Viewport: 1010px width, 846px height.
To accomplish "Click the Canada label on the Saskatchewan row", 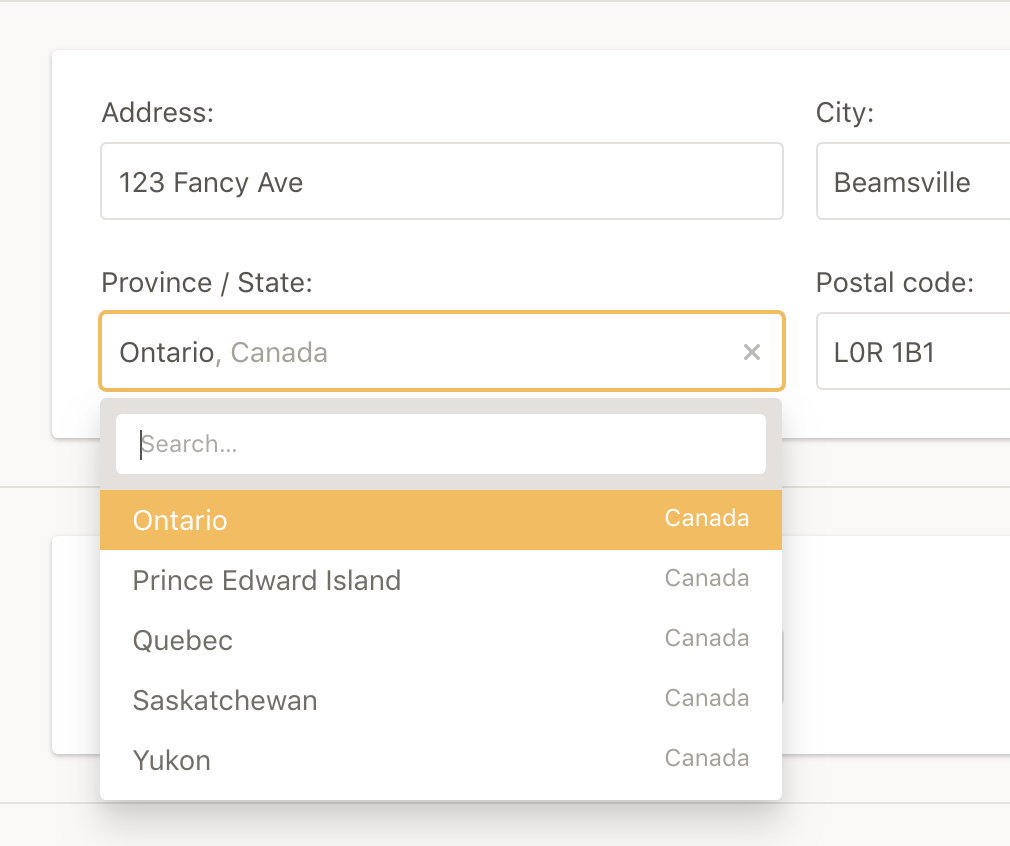I will tap(707, 698).
